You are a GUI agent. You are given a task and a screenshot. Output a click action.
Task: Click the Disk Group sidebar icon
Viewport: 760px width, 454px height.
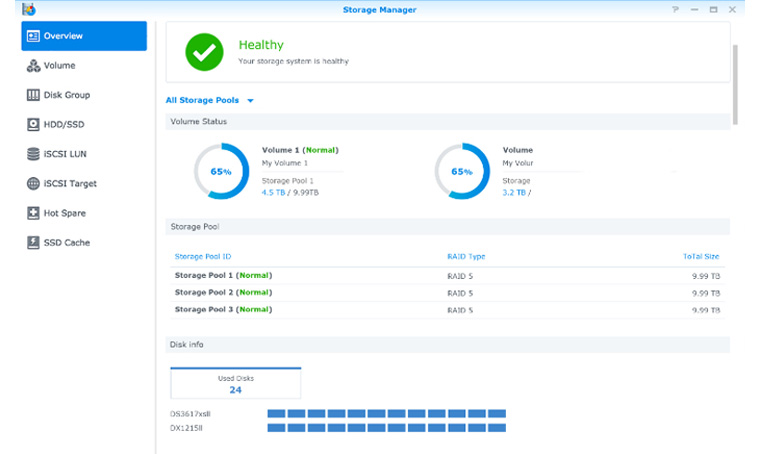click(33, 95)
